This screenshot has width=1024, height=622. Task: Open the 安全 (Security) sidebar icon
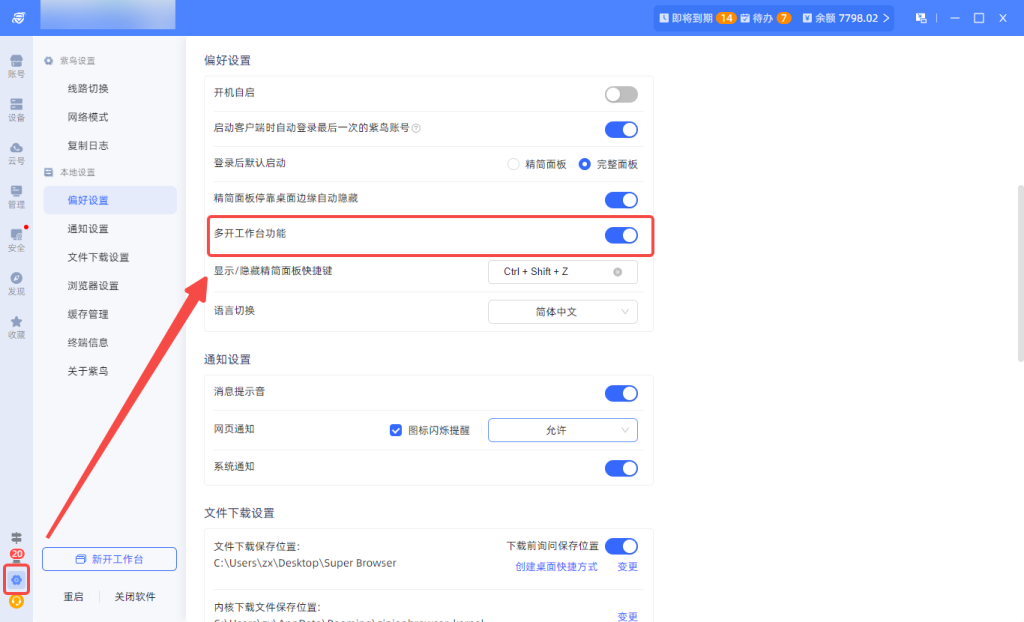(x=16, y=238)
